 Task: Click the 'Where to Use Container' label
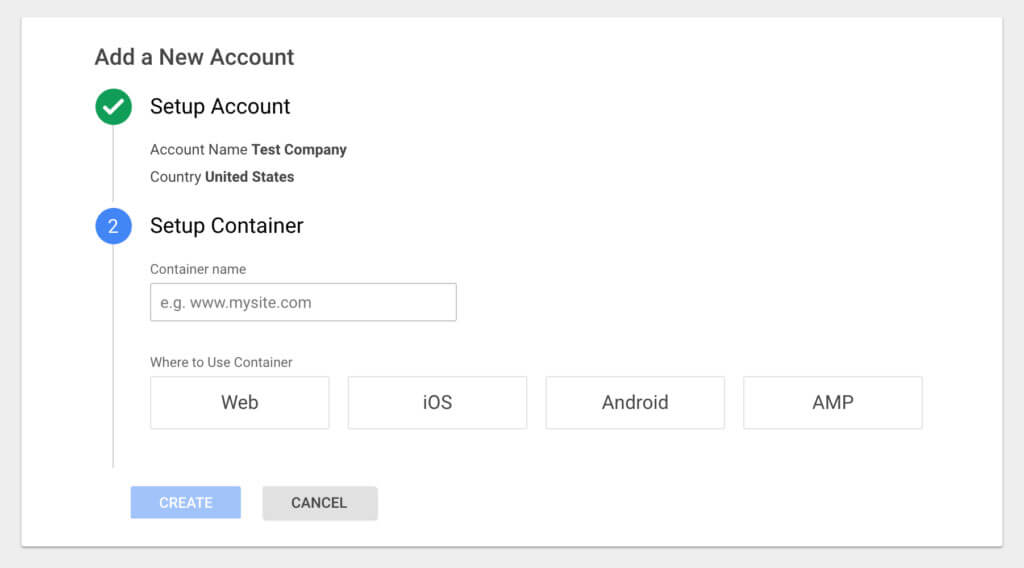coord(221,362)
